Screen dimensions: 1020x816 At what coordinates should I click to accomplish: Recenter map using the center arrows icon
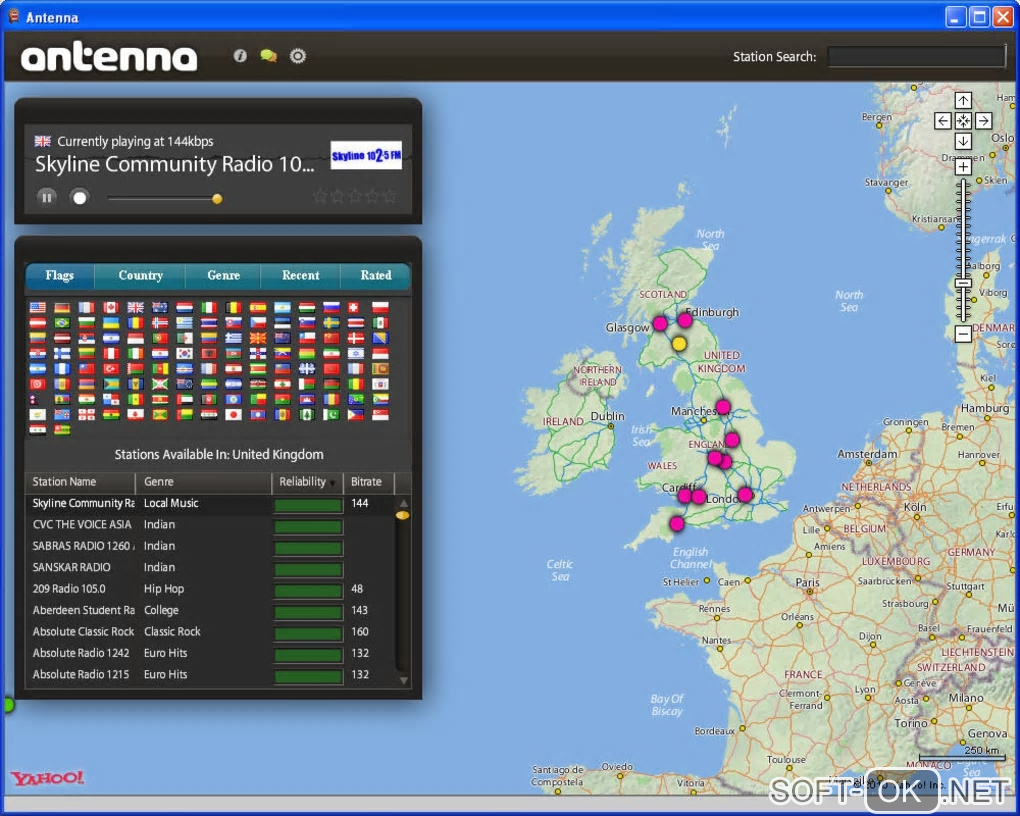click(963, 121)
